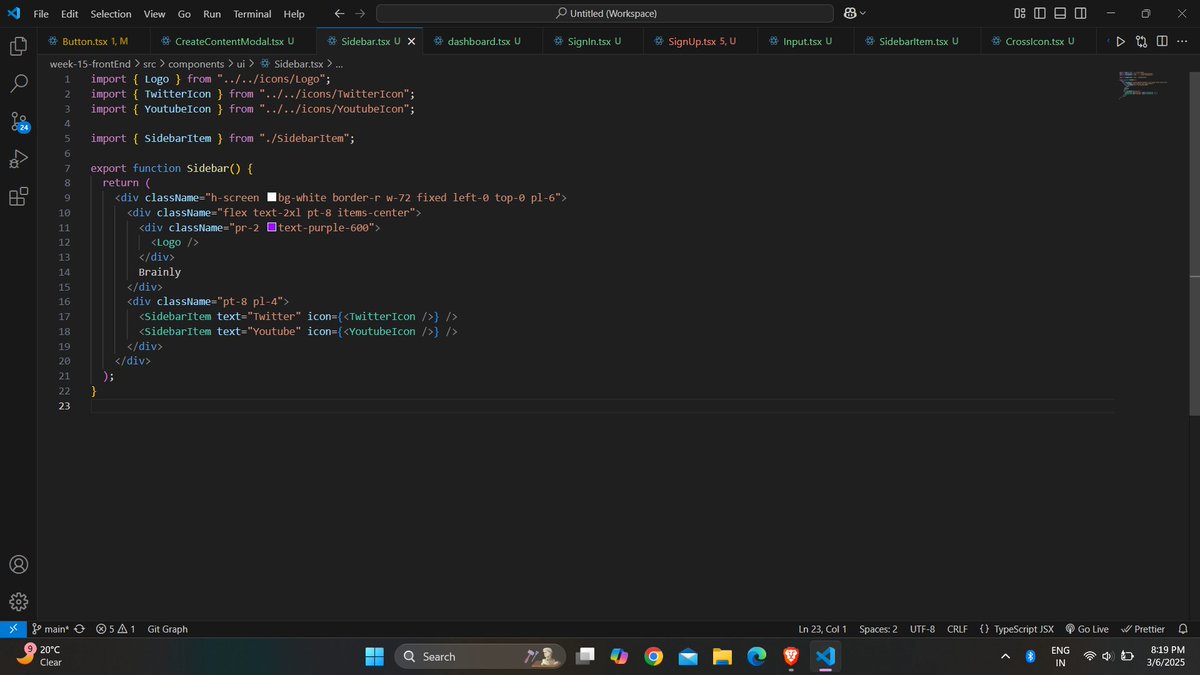The width and height of the screenshot is (1200, 675).
Task: Click week-15-frontEnd in breadcrumb
Action: click(x=90, y=64)
